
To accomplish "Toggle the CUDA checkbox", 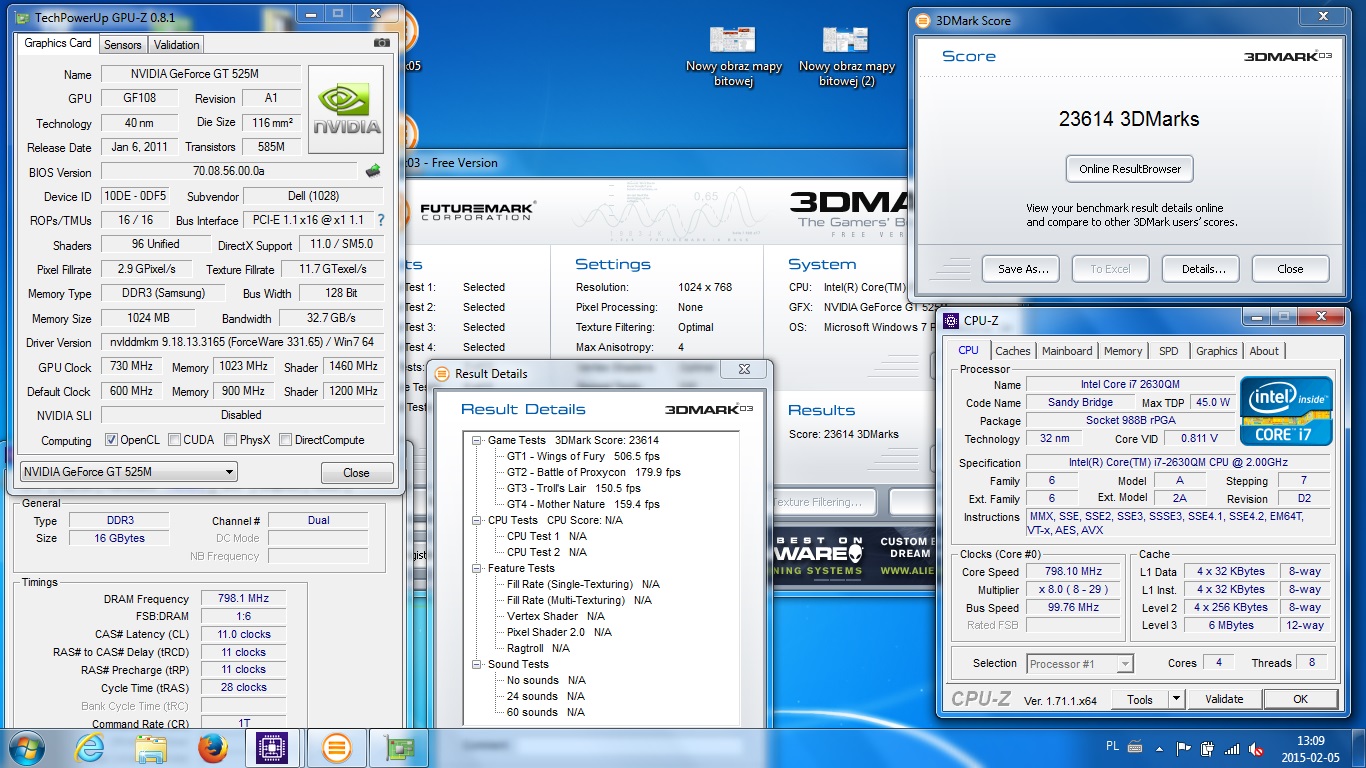I will click(175, 440).
